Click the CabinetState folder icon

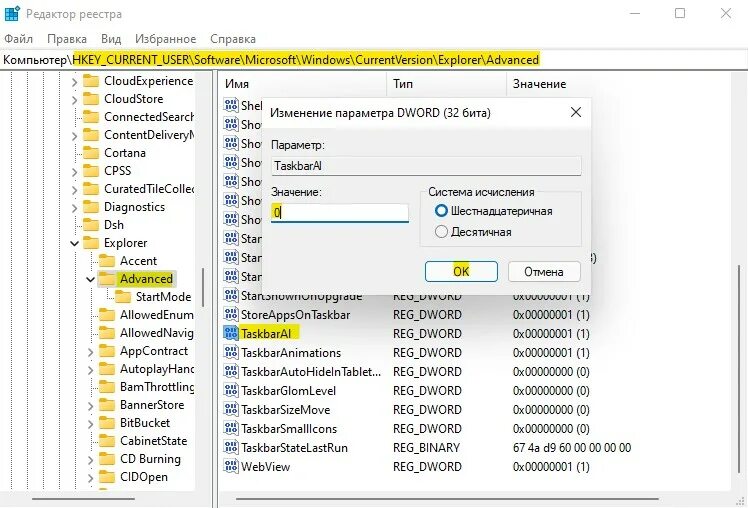click(x=107, y=441)
